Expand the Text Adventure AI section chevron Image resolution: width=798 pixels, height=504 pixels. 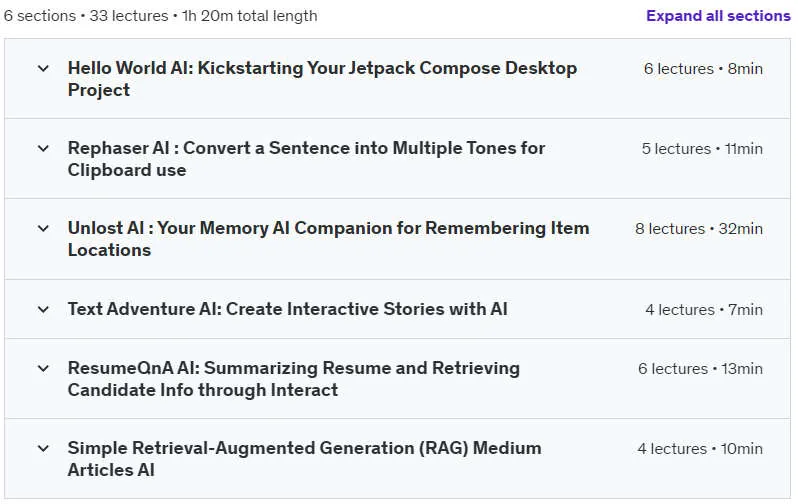(x=43, y=309)
